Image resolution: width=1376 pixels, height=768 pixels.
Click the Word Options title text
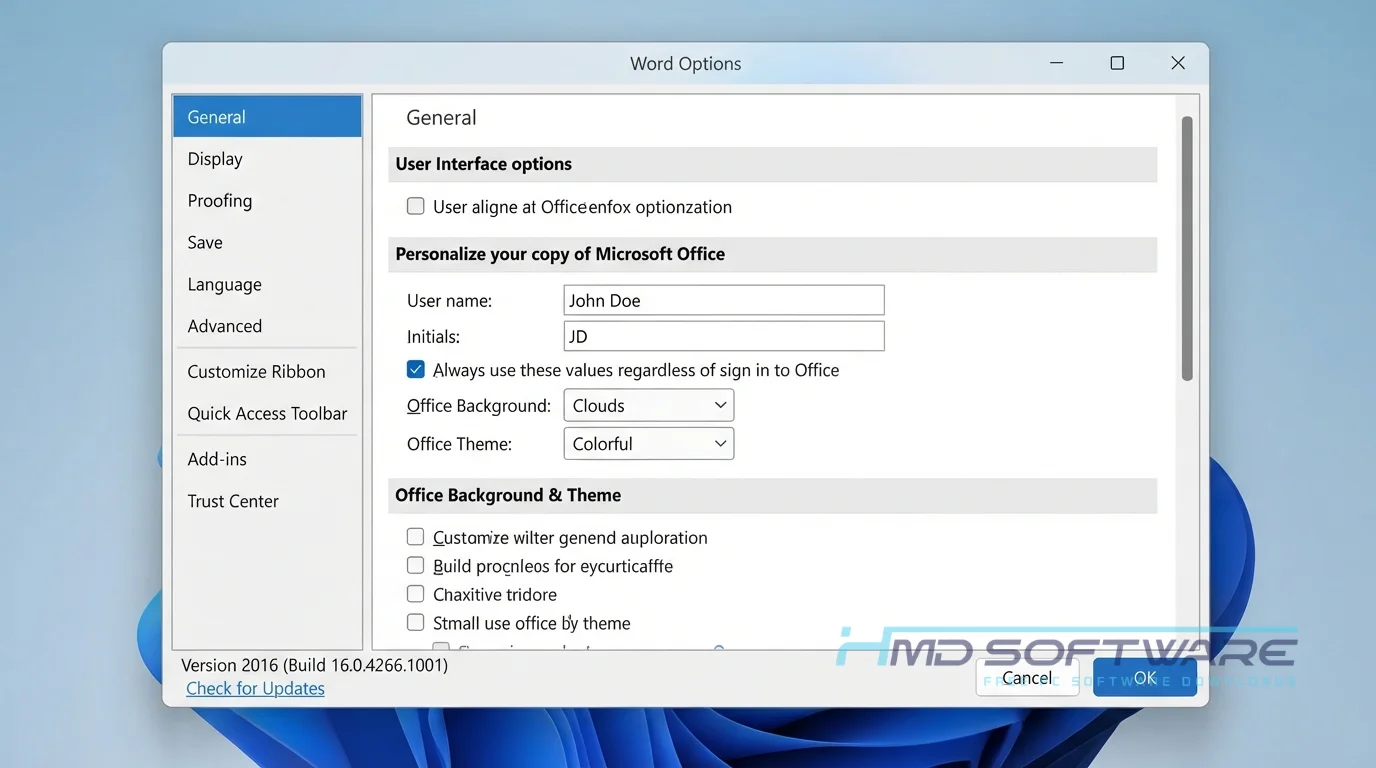[686, 63]
